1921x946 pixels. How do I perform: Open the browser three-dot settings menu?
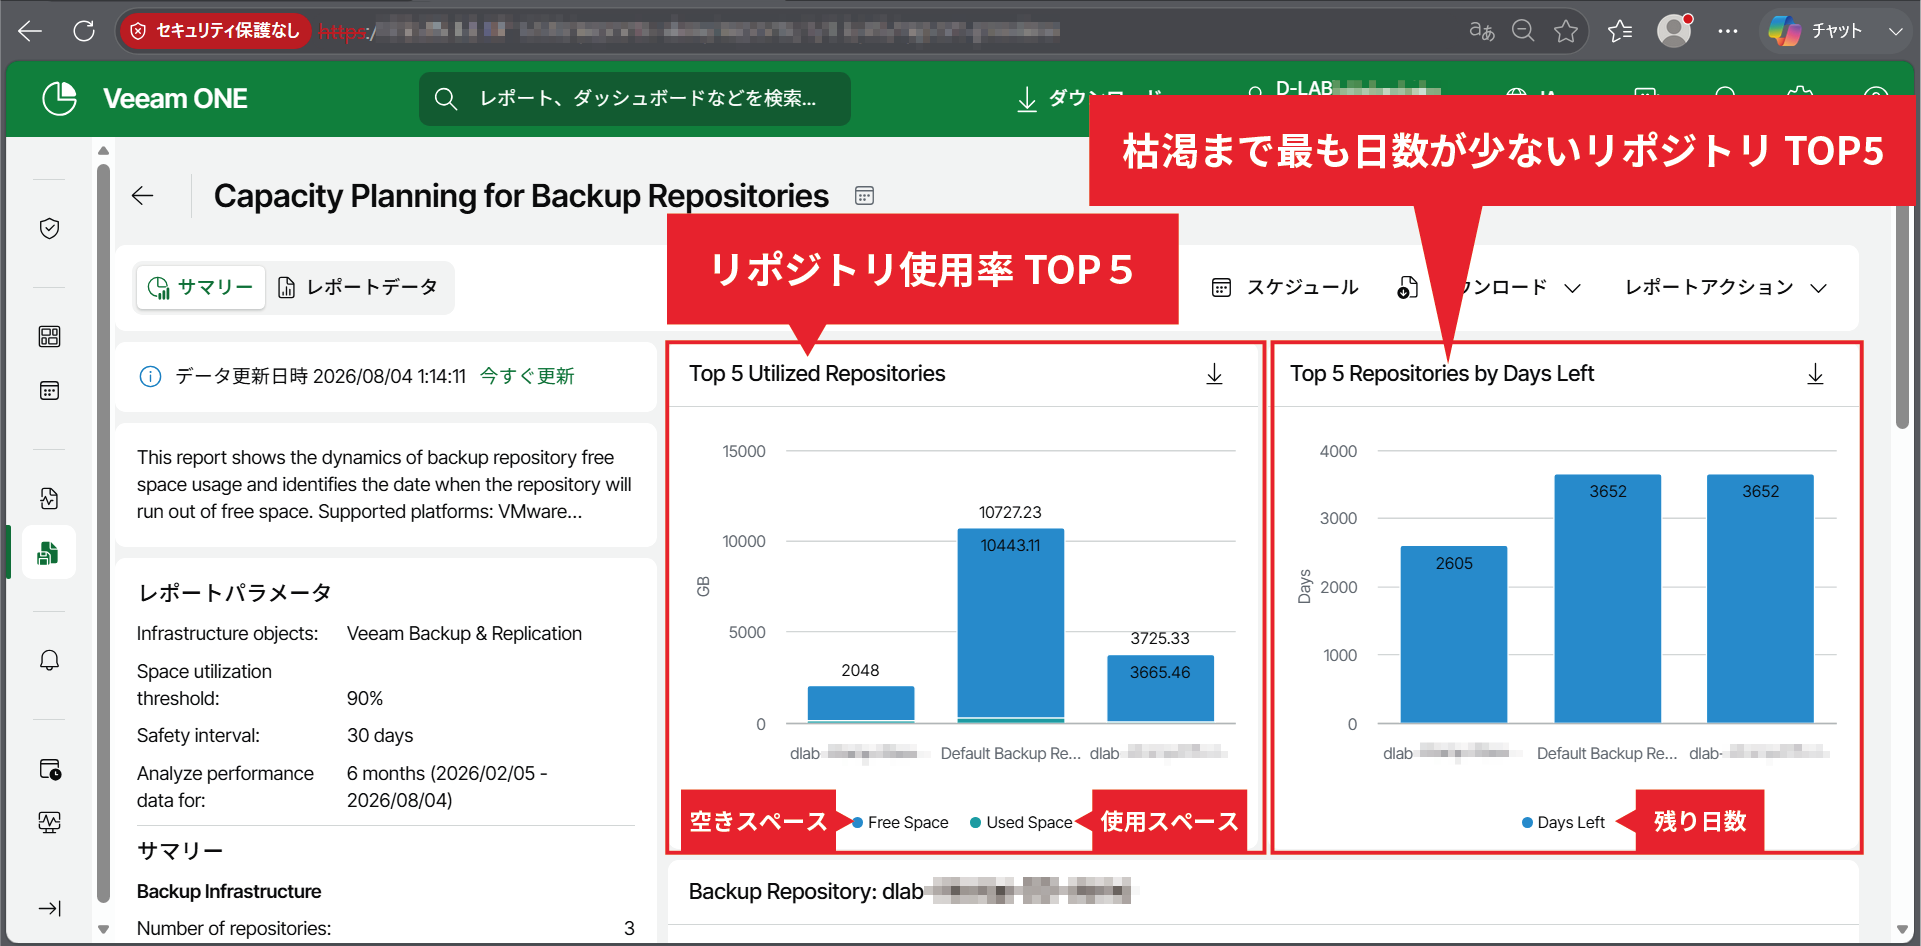[1728, 31]
